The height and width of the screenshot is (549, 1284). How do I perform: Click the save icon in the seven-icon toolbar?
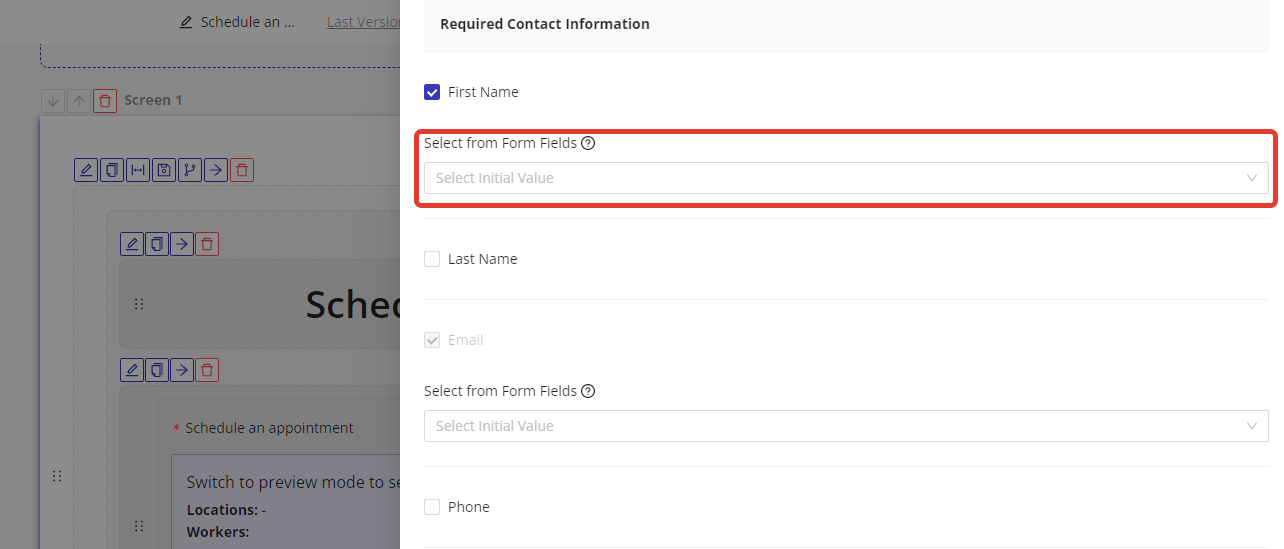point(164,170)
